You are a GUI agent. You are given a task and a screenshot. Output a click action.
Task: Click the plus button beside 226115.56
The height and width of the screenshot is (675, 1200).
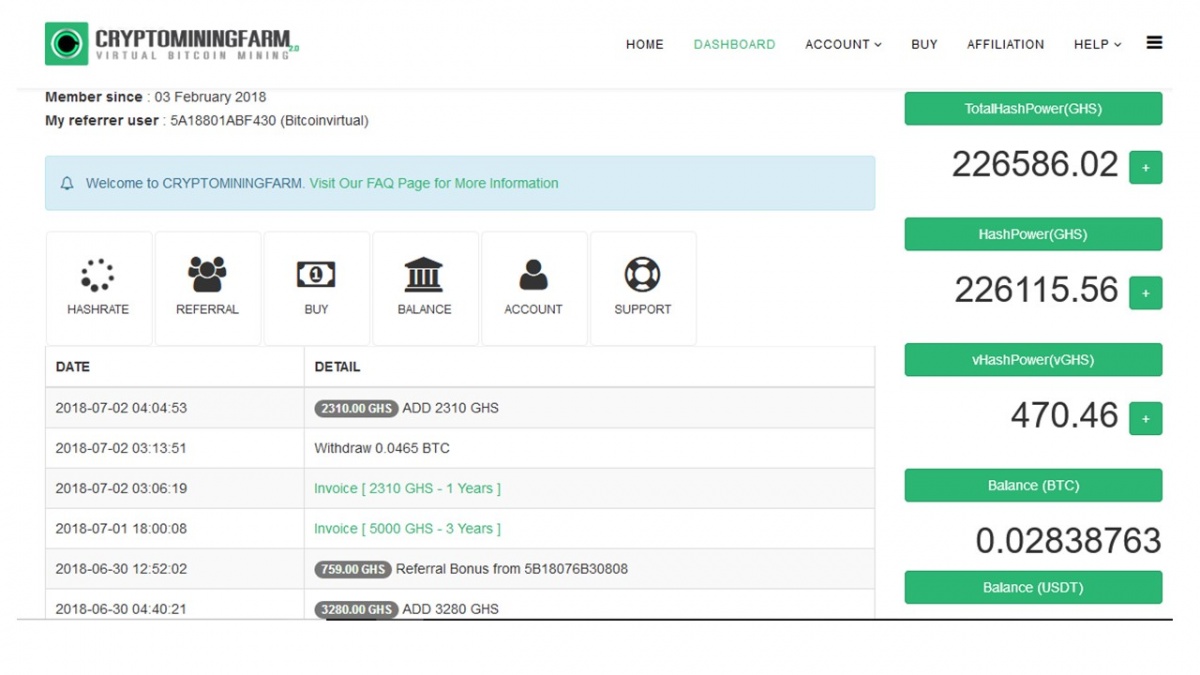coord(1146,293)
